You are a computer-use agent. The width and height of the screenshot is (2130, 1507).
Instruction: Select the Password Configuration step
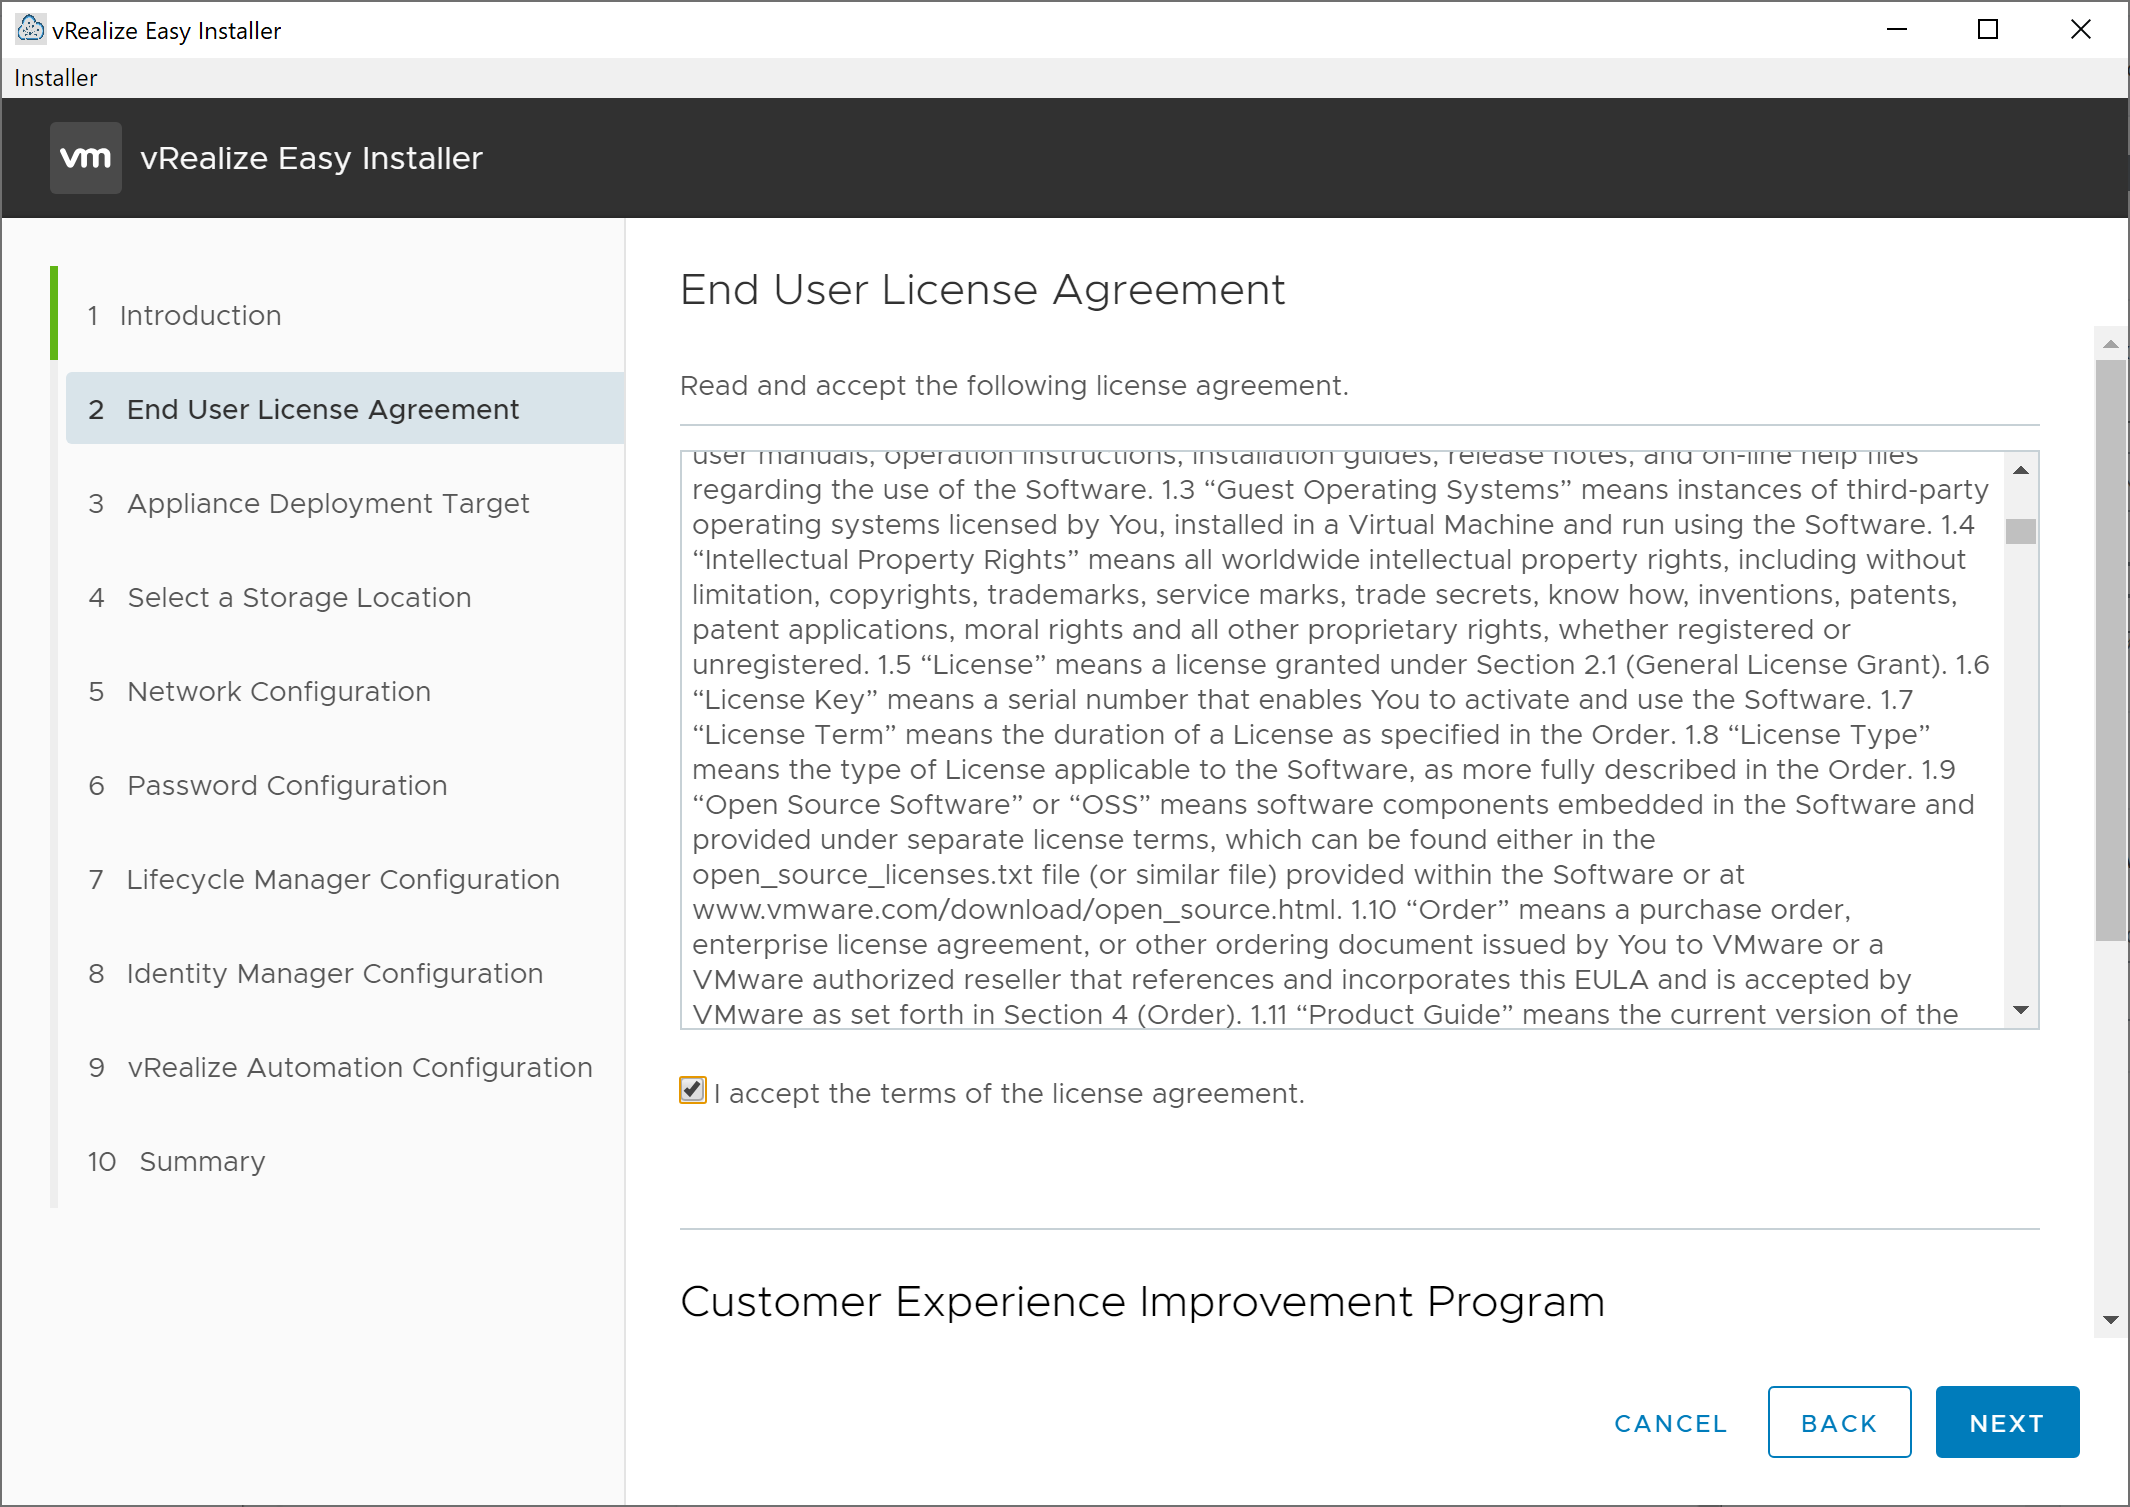[286, 785]
